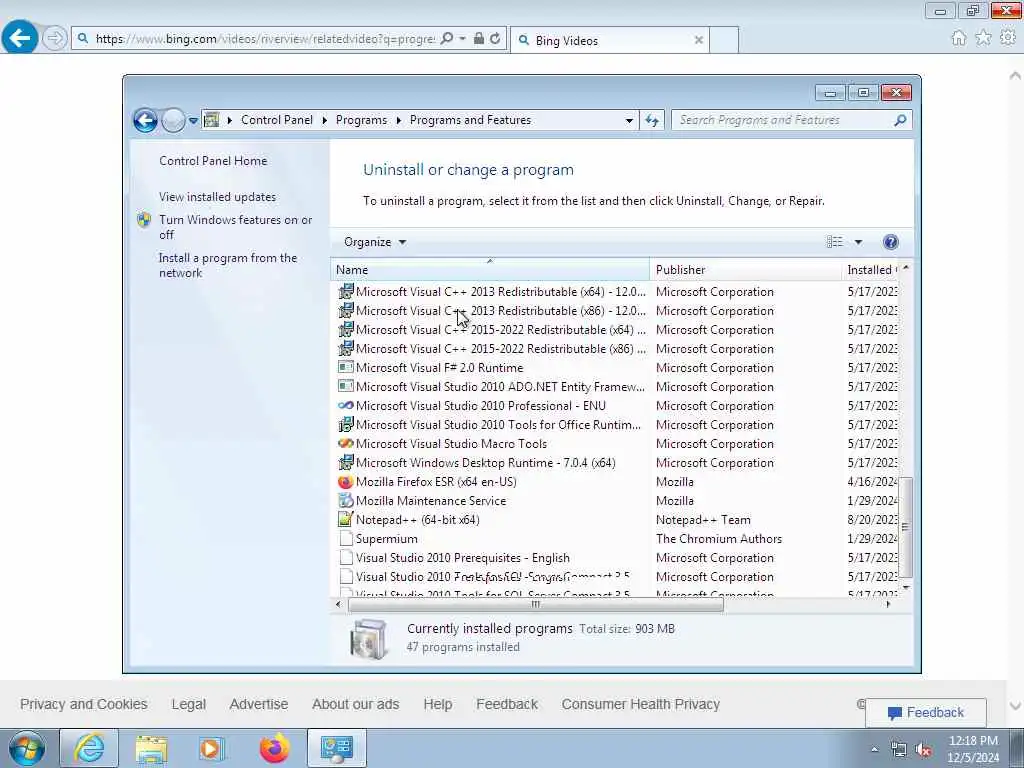
Task: Click the horizontal scrollbar right arrow
Action: point(888,604)
